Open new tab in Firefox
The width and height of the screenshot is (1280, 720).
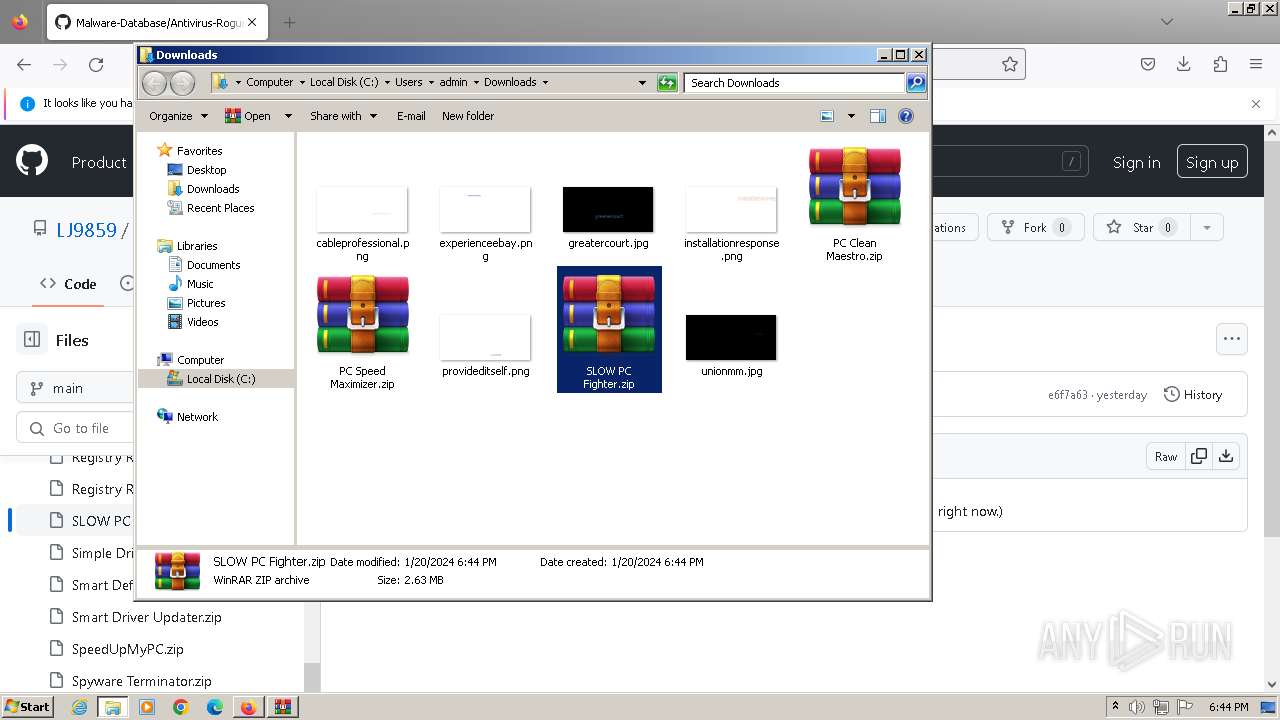[289, 22]
